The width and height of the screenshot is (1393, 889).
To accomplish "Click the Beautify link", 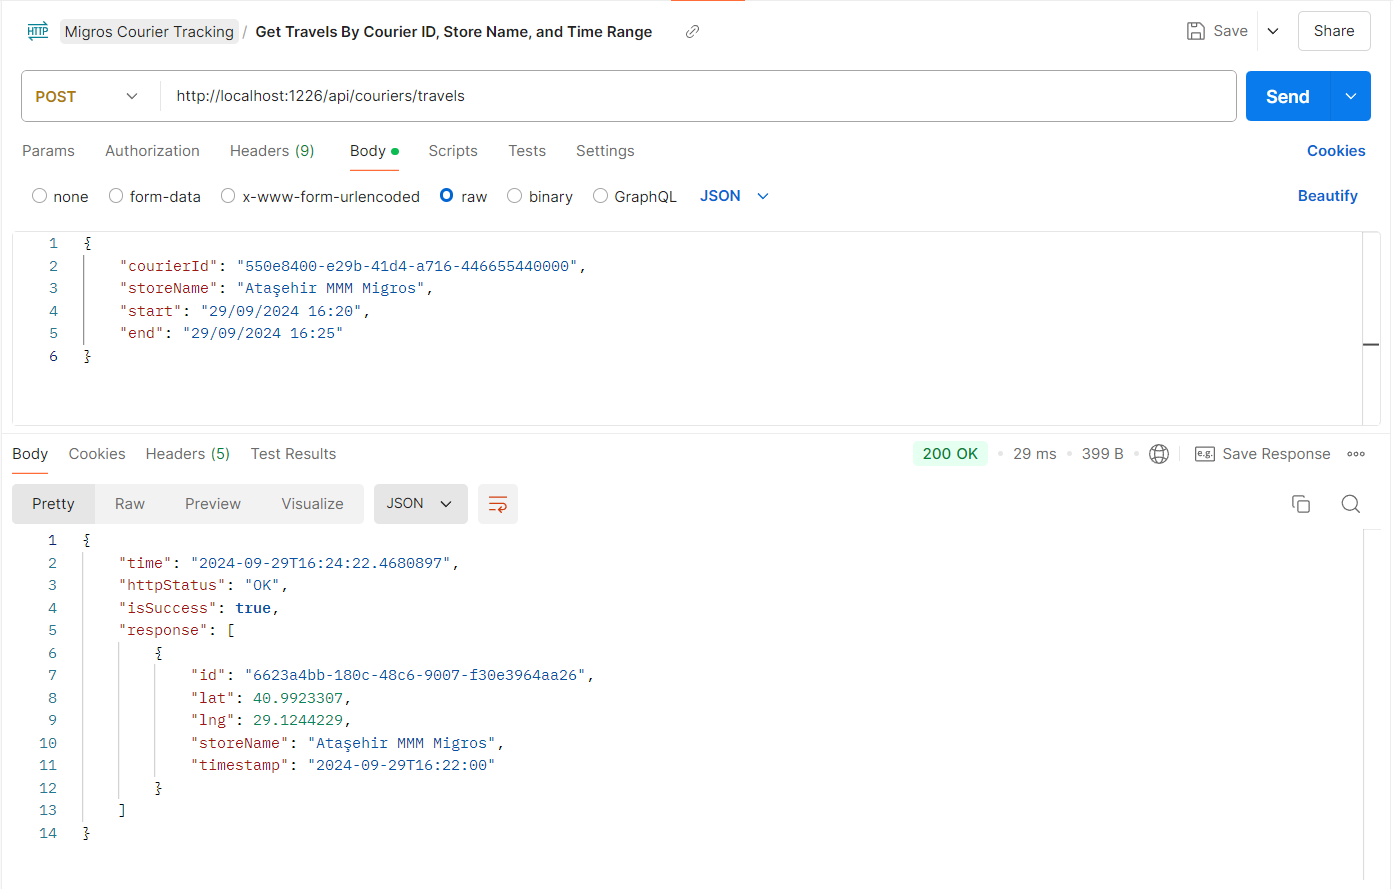I will click(1327, 196).
